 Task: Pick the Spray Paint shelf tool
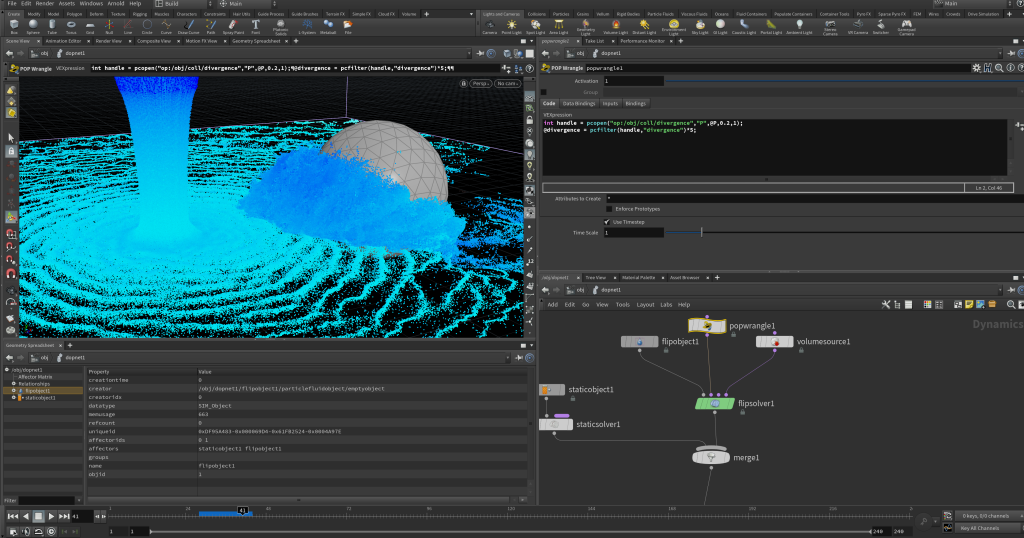tap(233, 26)
